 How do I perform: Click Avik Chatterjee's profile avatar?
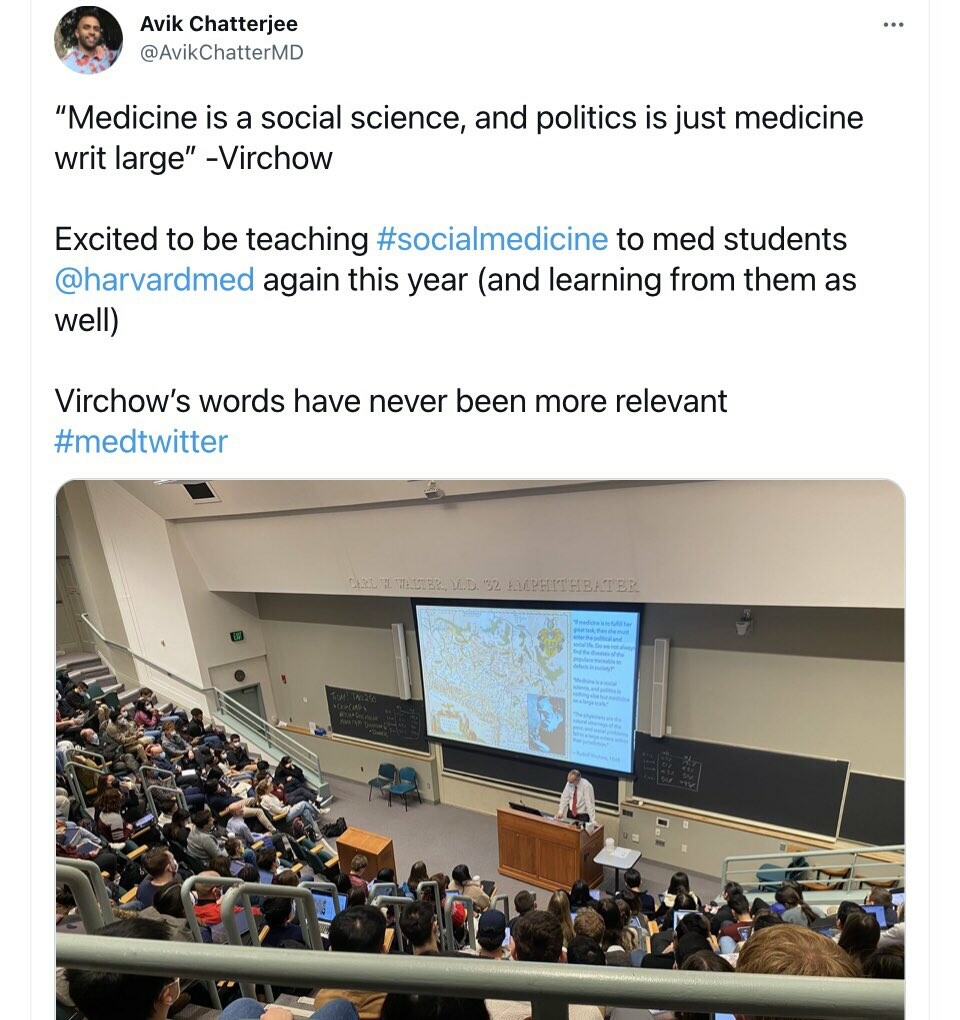pos(89,39)
